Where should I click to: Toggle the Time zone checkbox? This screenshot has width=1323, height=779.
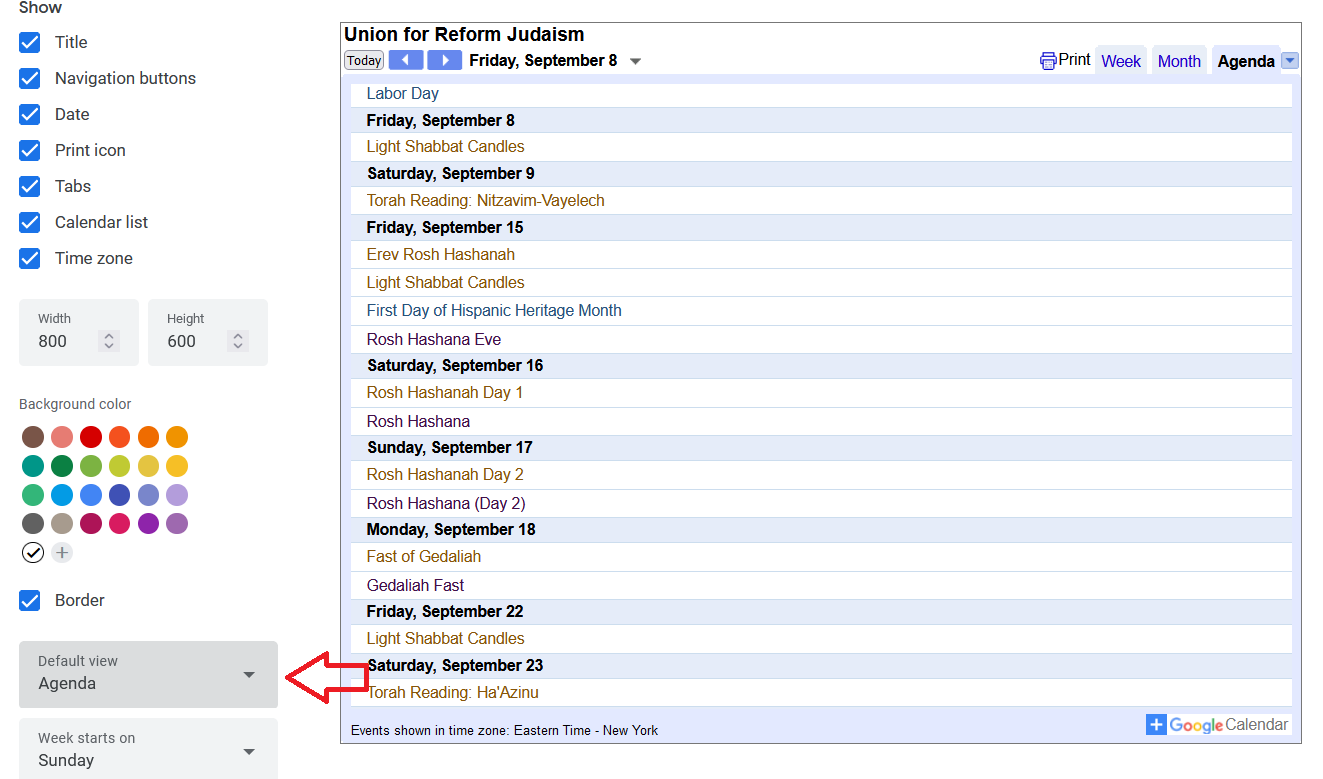[30, 258]
